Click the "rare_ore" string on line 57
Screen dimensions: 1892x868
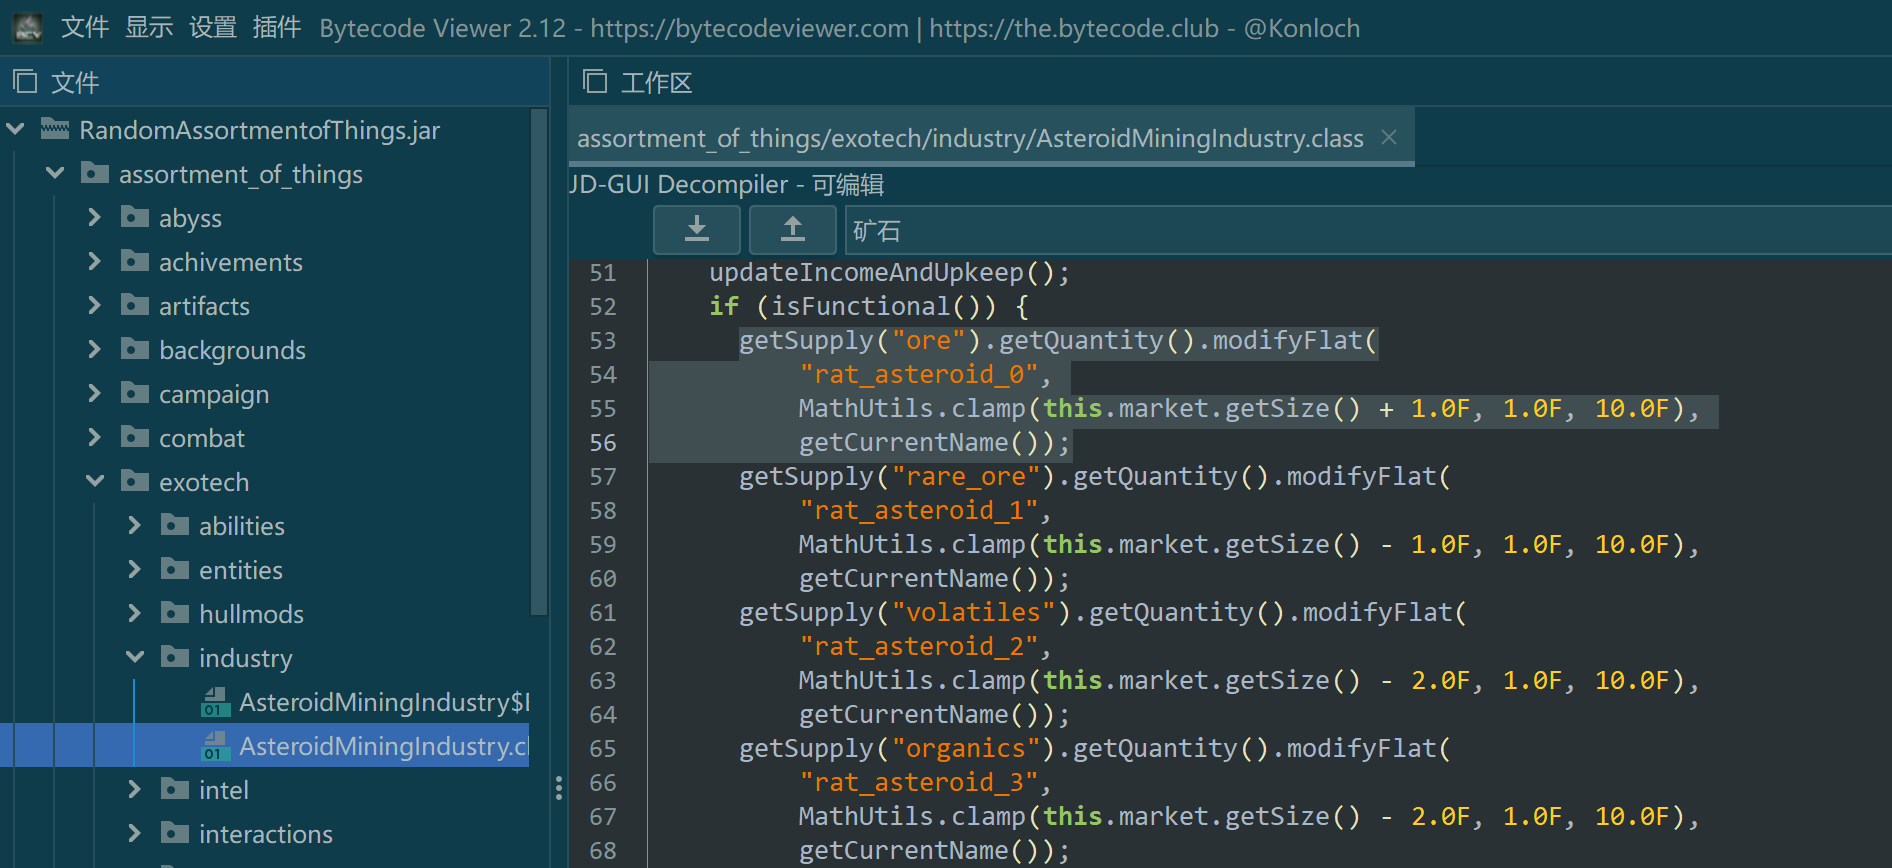click(966, 476)
